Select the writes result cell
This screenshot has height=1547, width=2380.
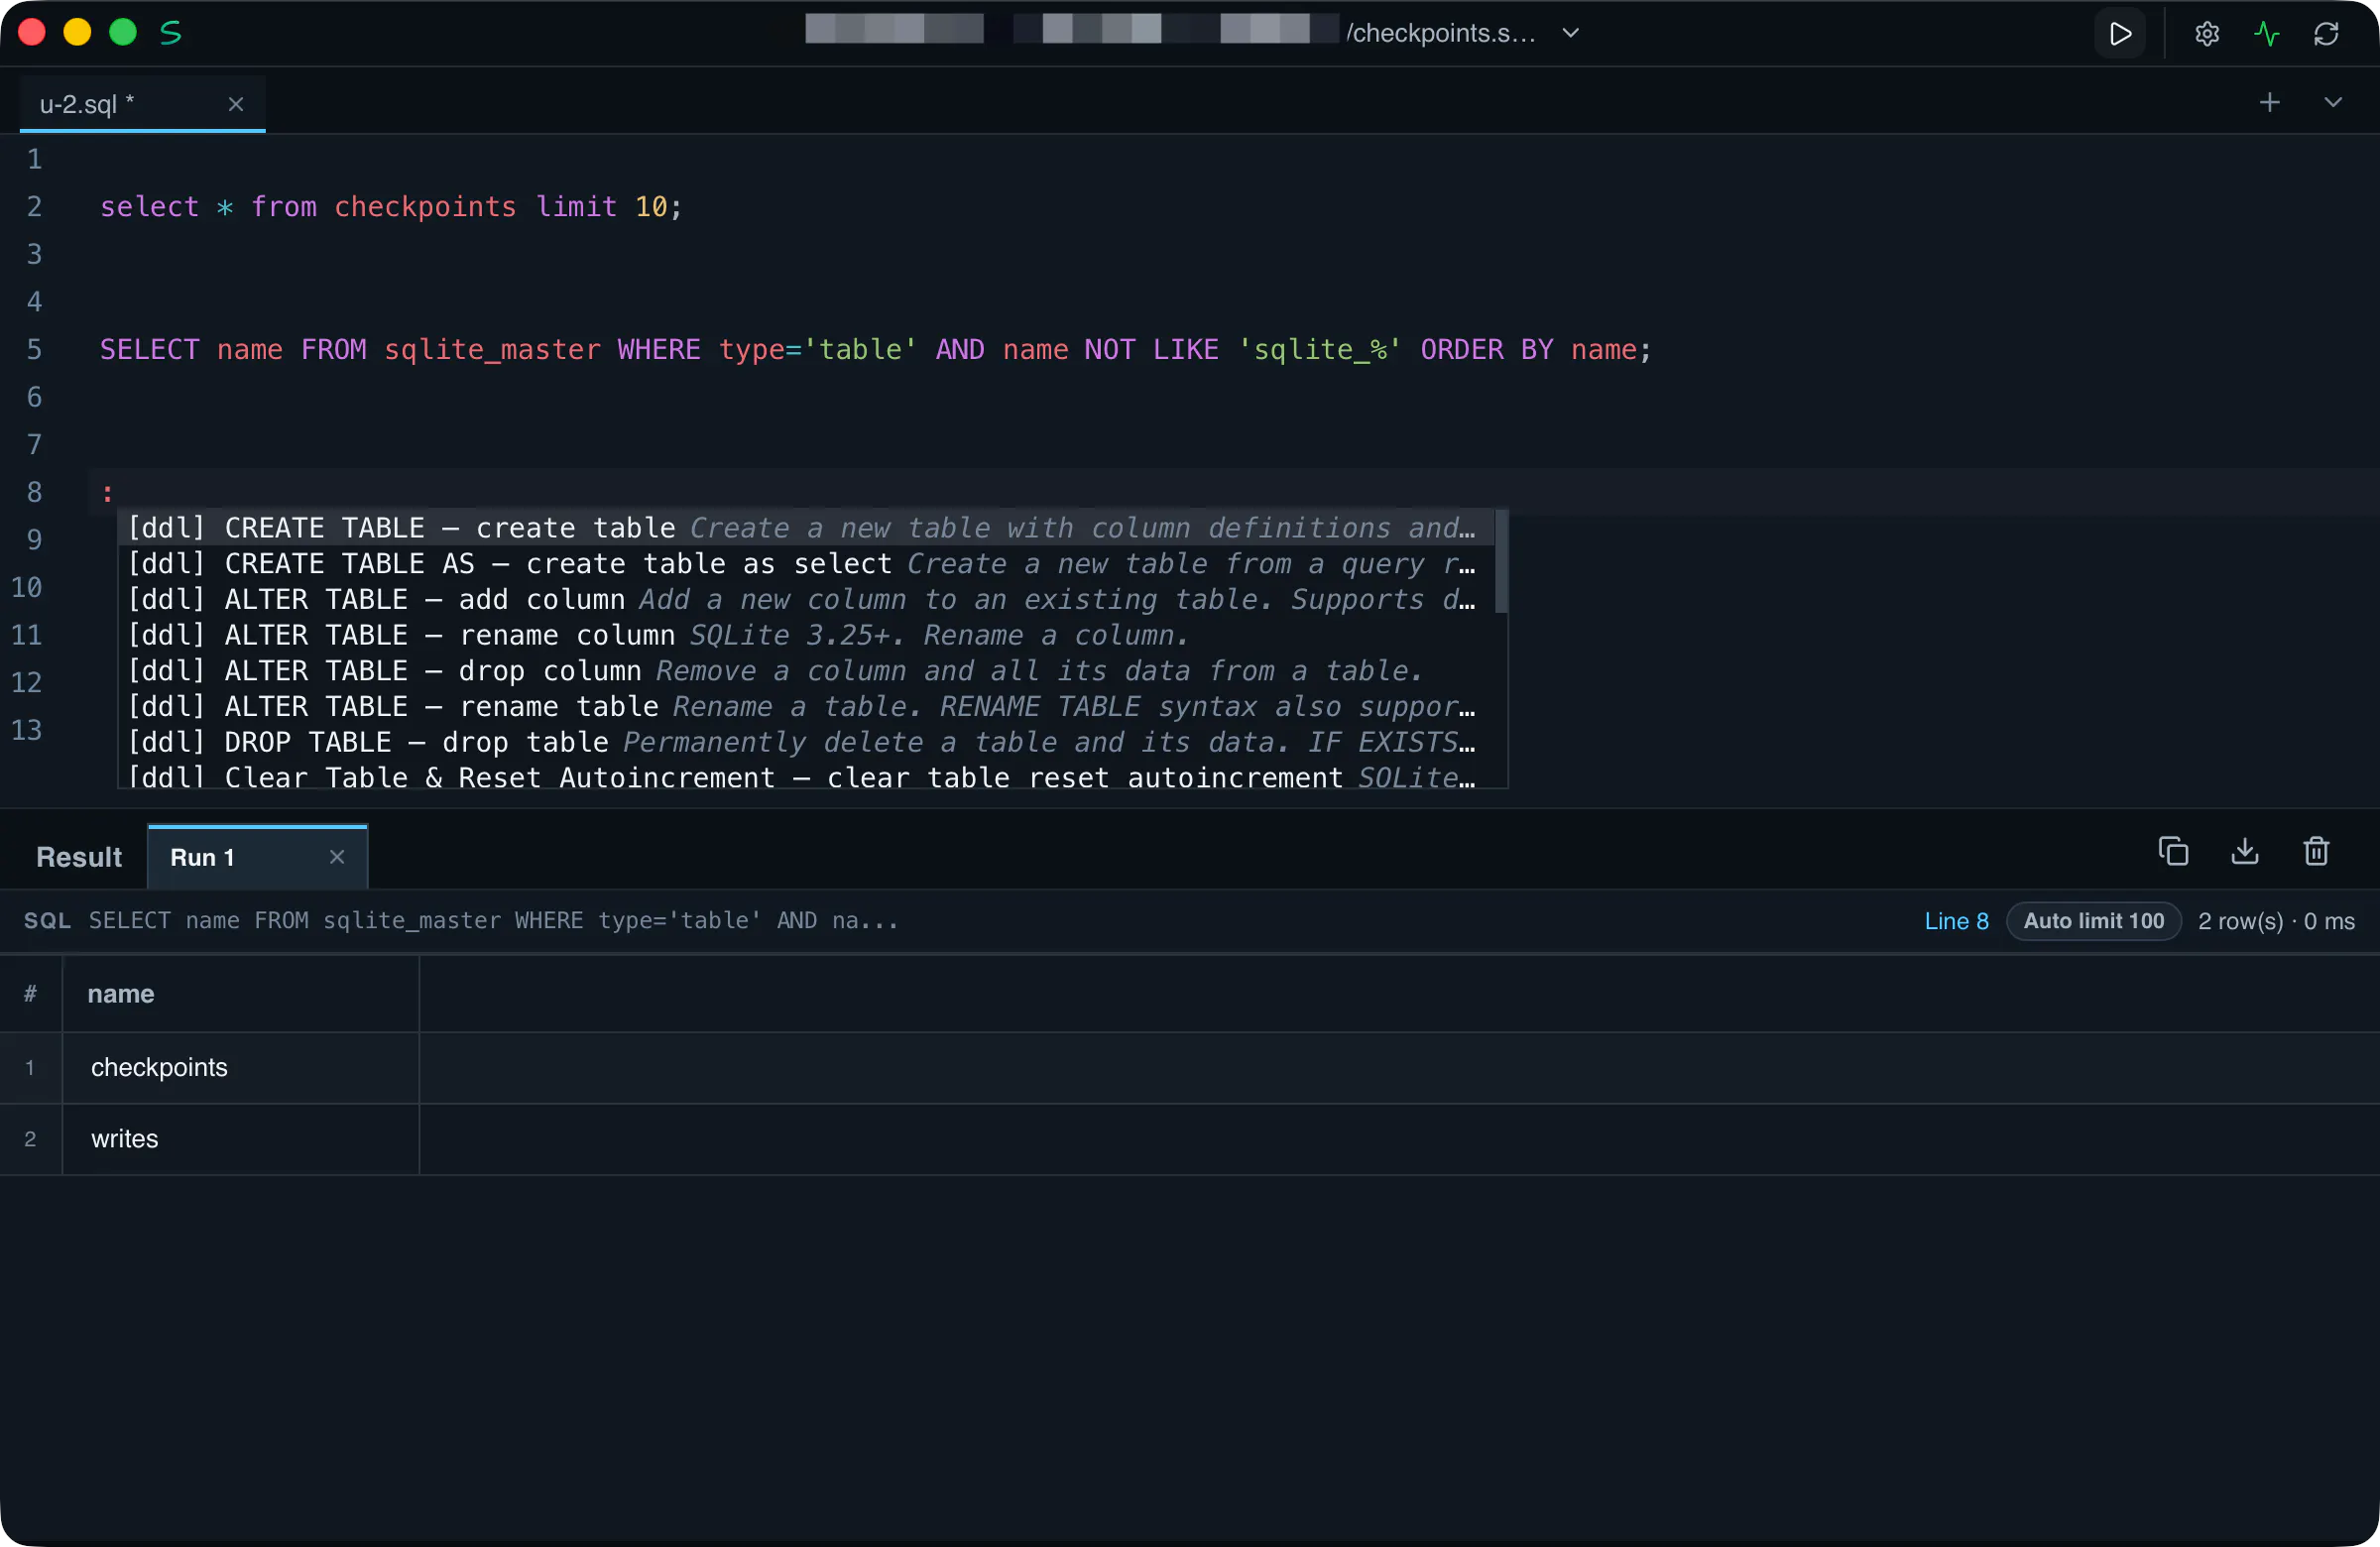click(241, 1139)
